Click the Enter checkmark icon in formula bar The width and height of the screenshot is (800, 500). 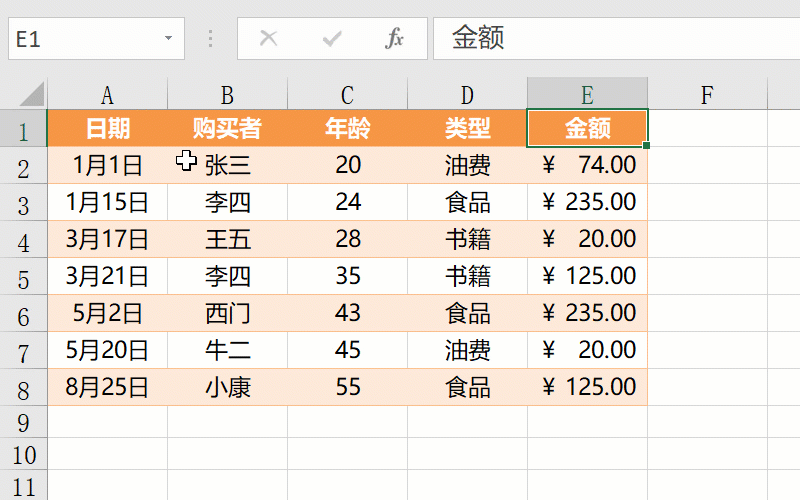coord(332,38)
